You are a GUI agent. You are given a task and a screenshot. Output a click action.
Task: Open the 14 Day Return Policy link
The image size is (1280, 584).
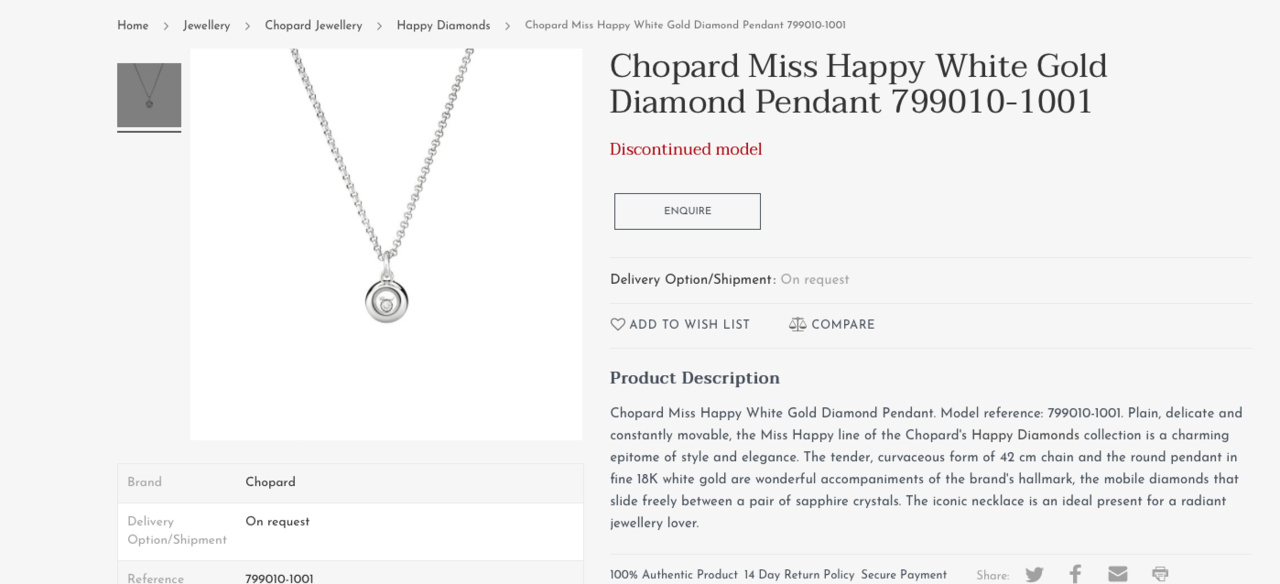pos(799,575)
